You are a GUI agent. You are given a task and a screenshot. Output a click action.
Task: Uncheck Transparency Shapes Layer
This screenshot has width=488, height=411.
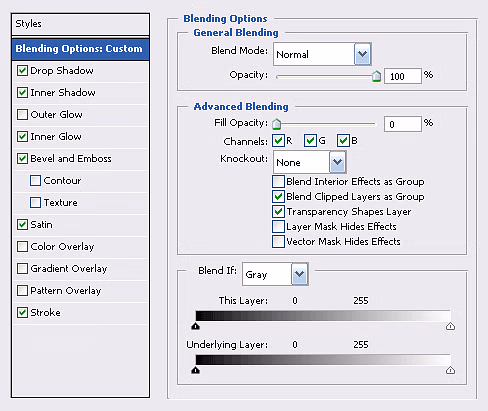(278, 212)
